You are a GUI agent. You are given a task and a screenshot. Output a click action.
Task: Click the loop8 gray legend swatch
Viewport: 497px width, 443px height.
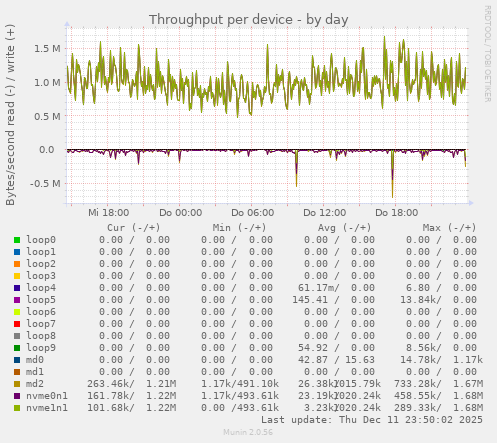click(x=17, y=336)
